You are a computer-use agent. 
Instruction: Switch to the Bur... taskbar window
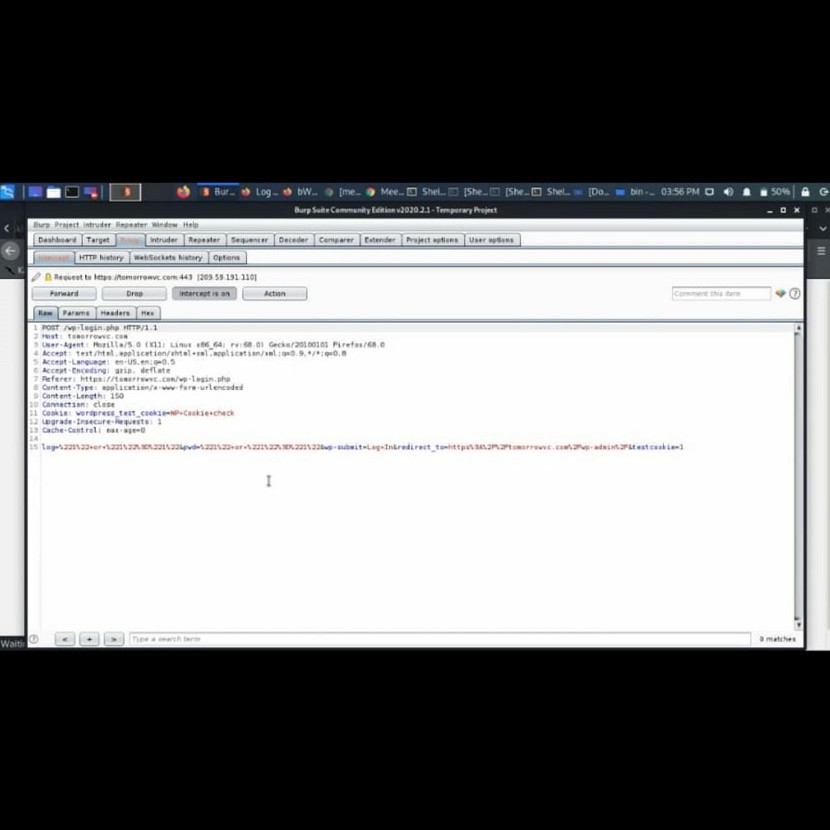coord(218,192)
